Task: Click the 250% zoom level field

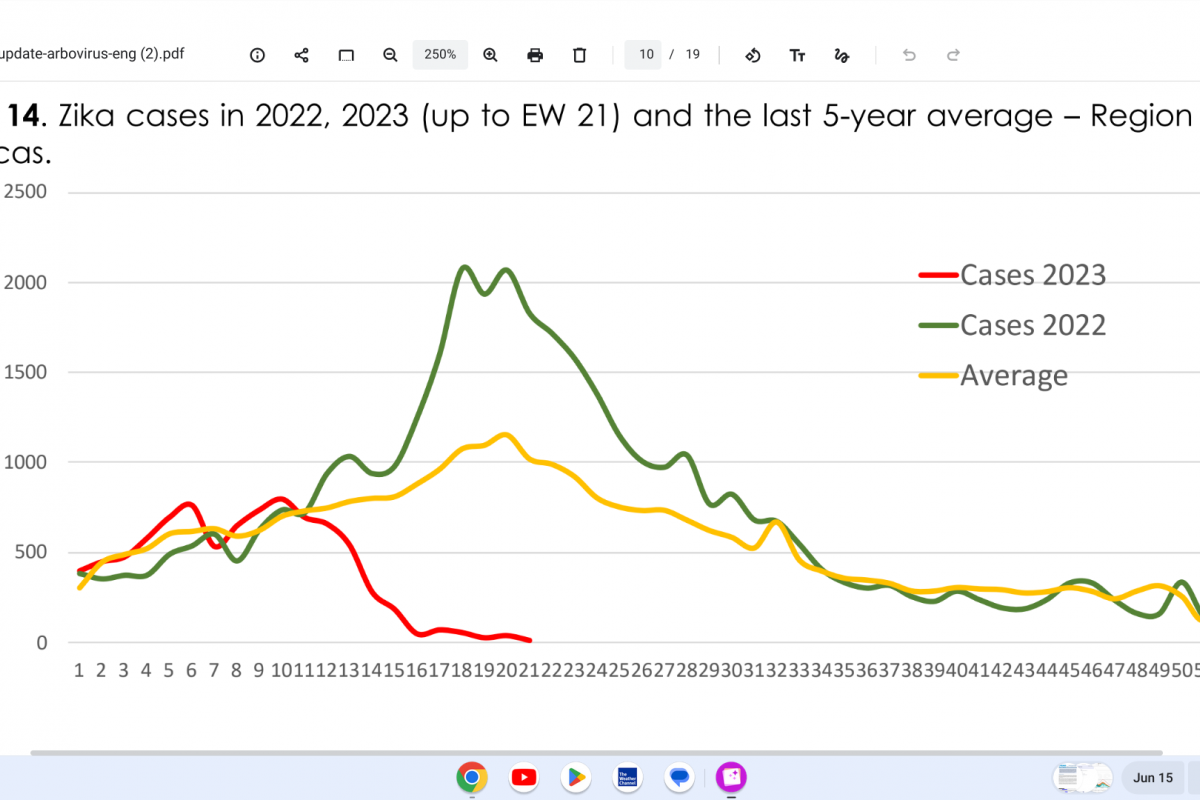Action: (440, 55)
